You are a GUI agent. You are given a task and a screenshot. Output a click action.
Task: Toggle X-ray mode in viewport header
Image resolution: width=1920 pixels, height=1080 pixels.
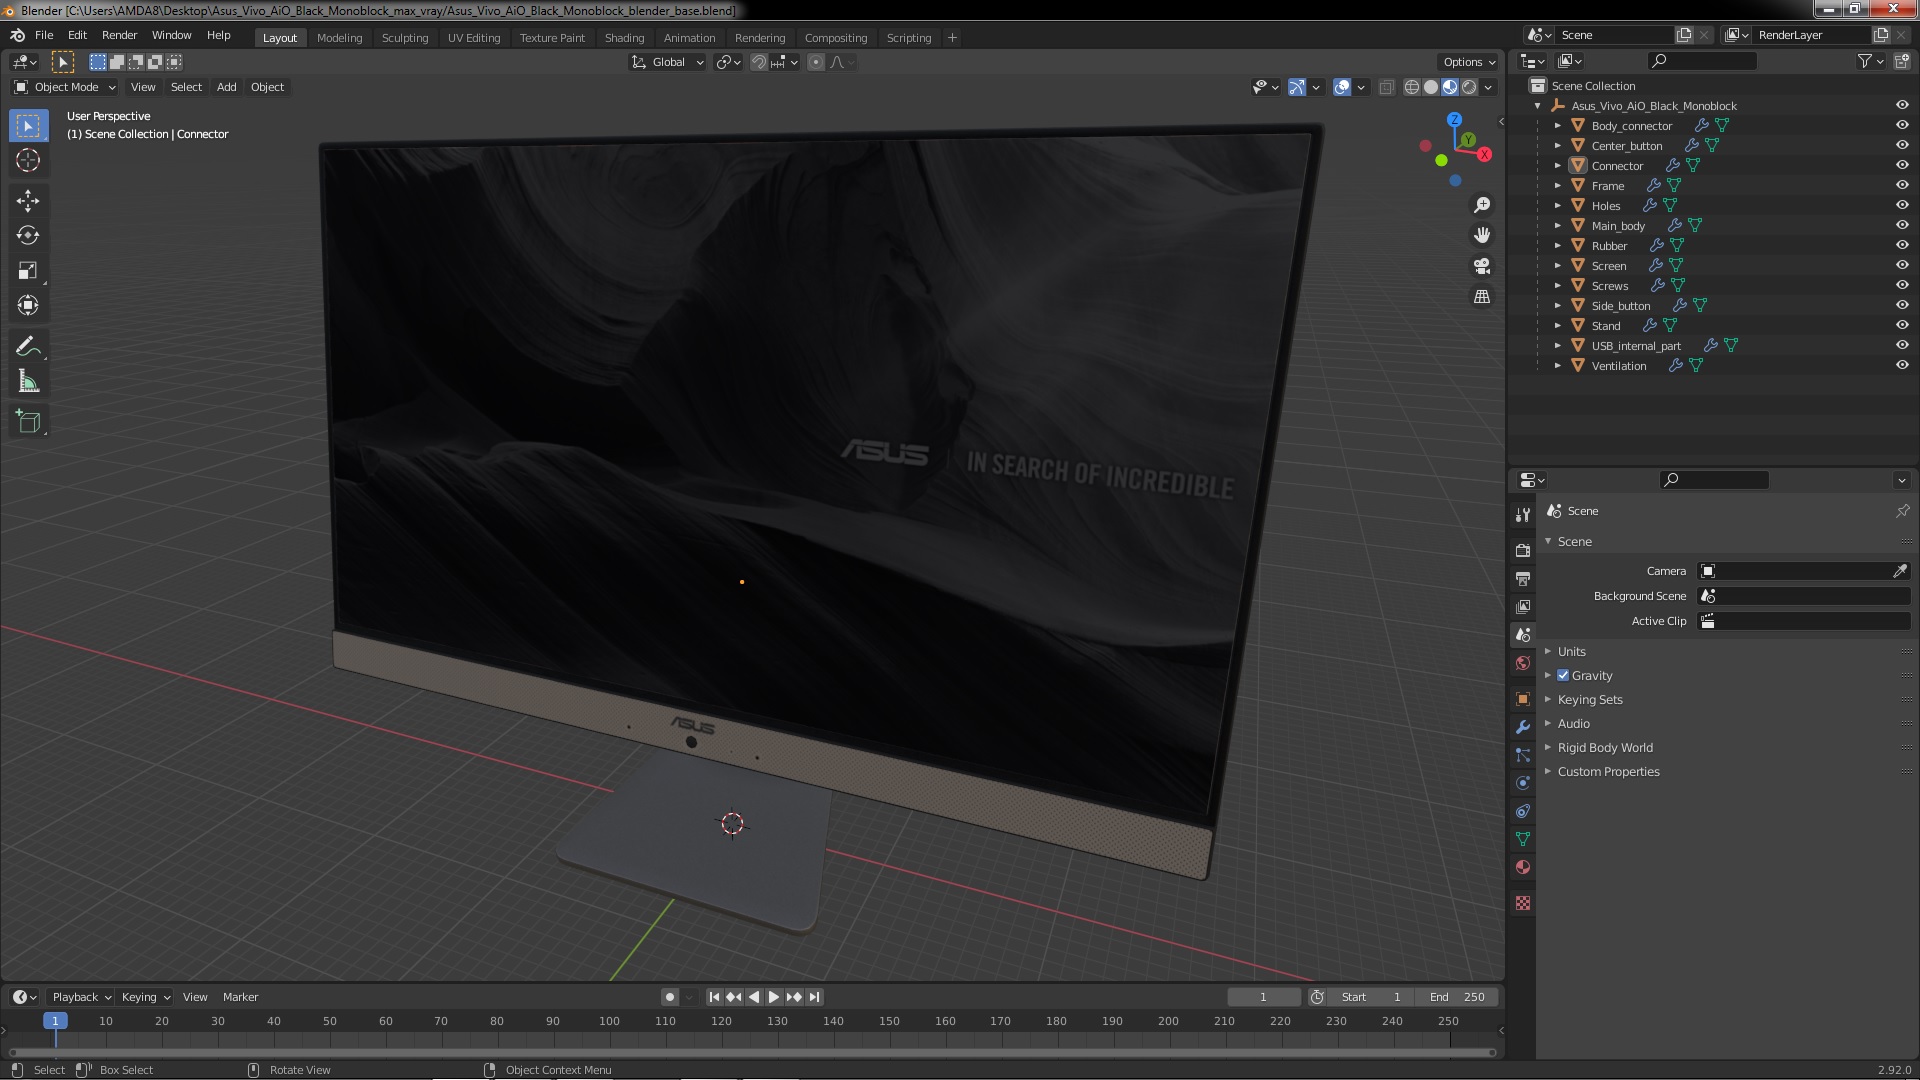click(x=1386, y=88)
